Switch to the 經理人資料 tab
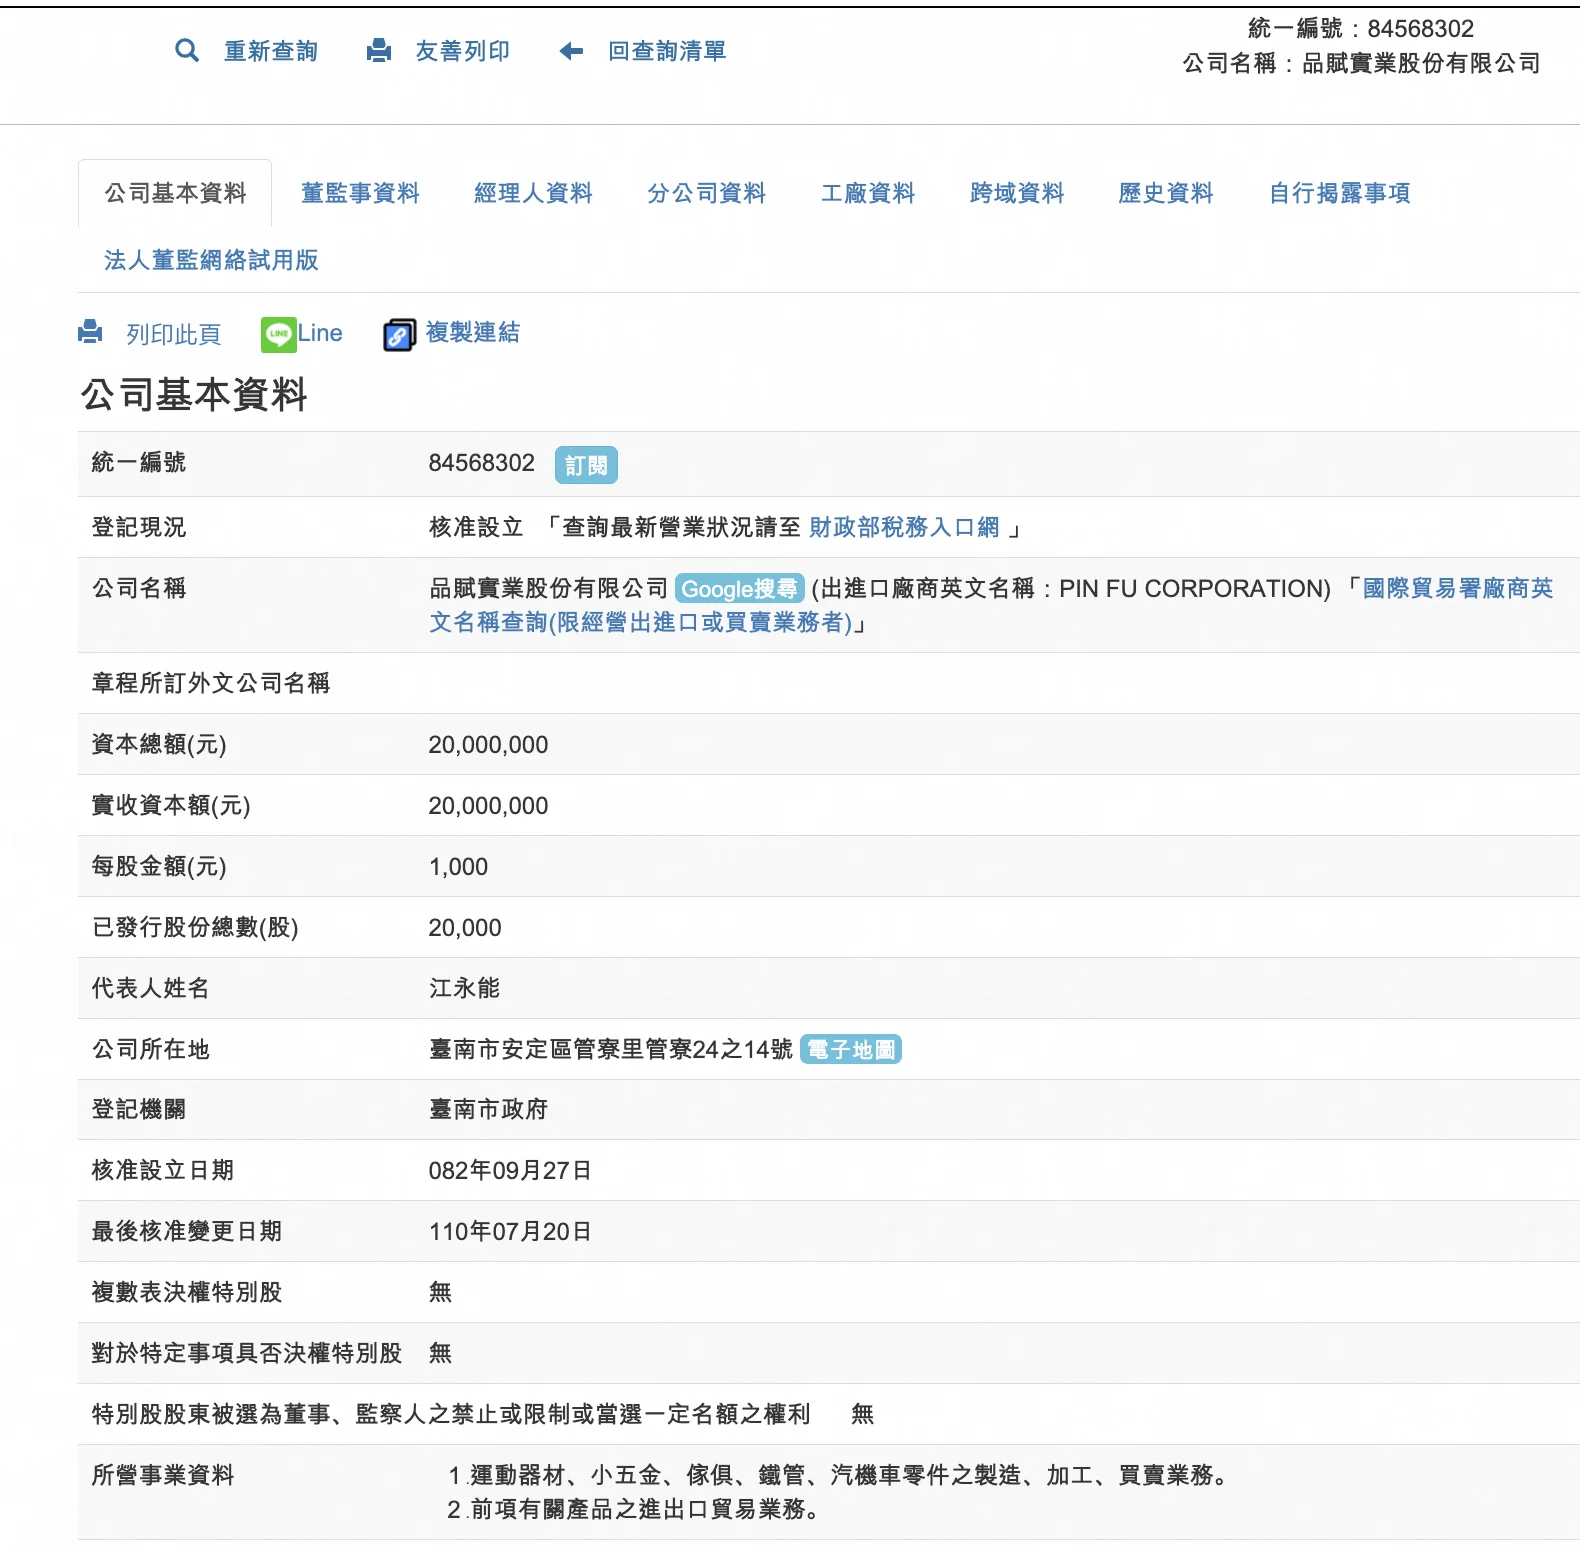The height and width of the screenshot is (1554, 1580). [x=533, y=193]
